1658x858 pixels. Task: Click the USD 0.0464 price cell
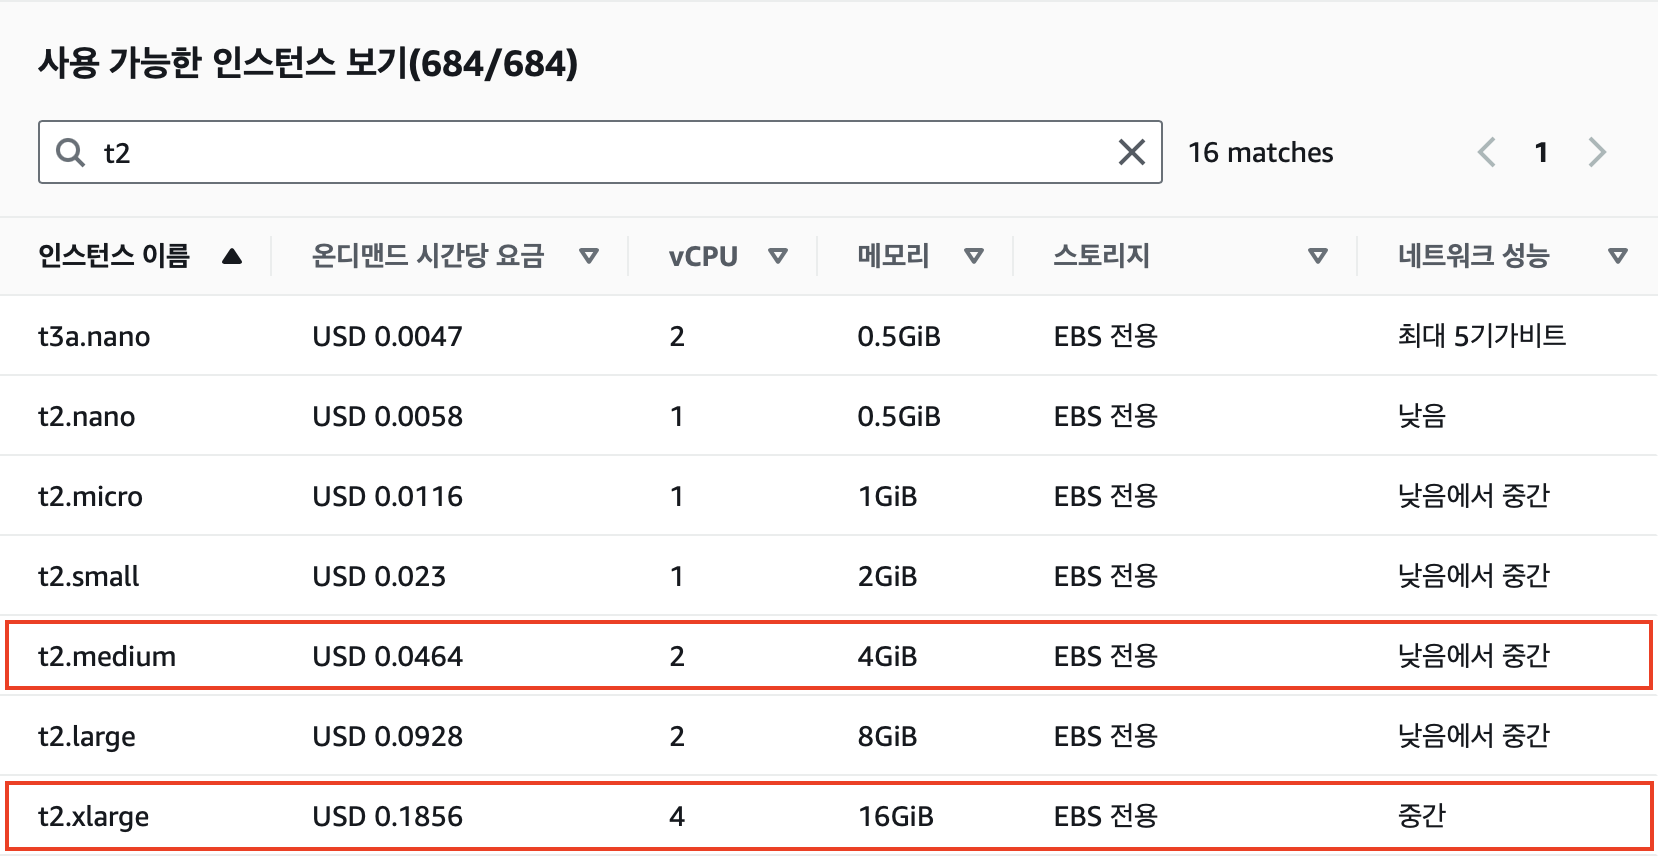pos(387,656)
